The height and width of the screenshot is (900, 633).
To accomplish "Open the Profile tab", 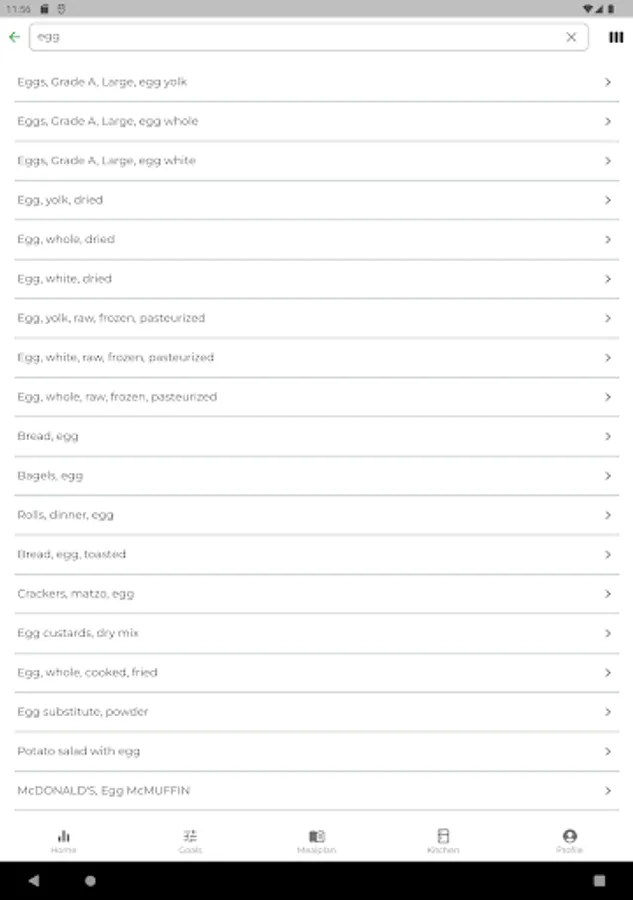I will click(x=569, y=840).
